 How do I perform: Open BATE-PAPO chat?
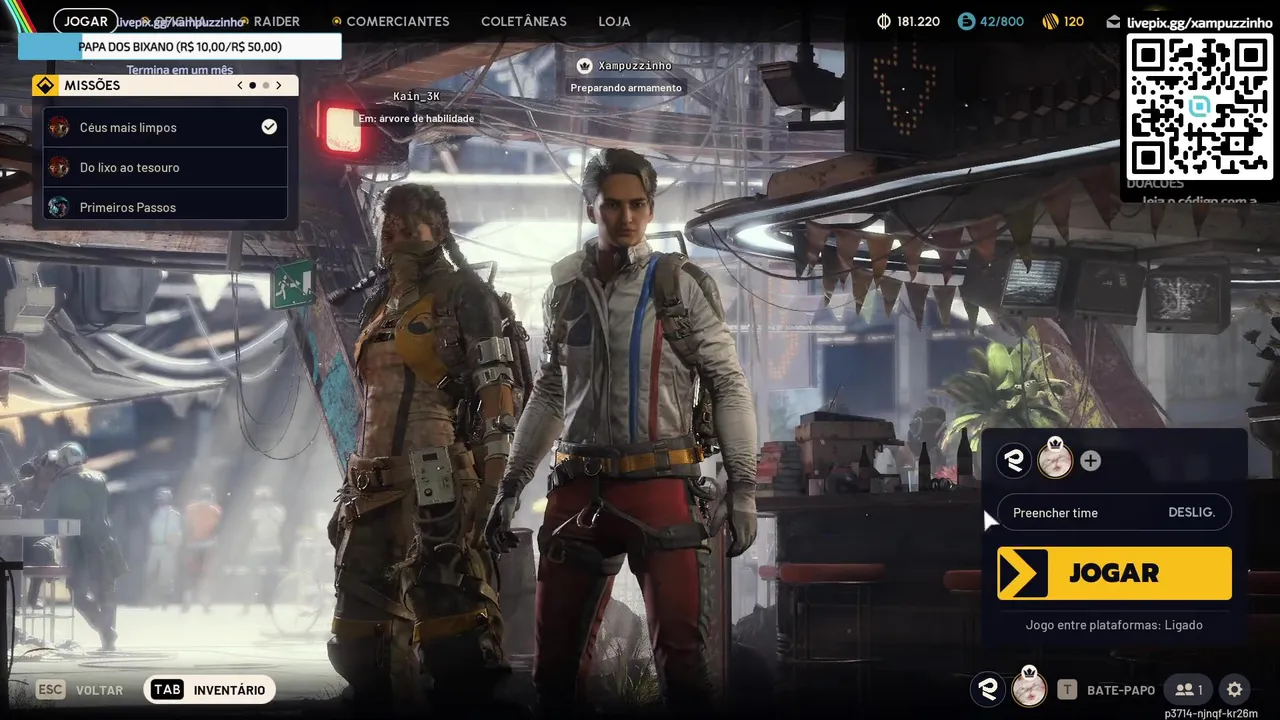pyautogui.click(x=1121, y=690)
